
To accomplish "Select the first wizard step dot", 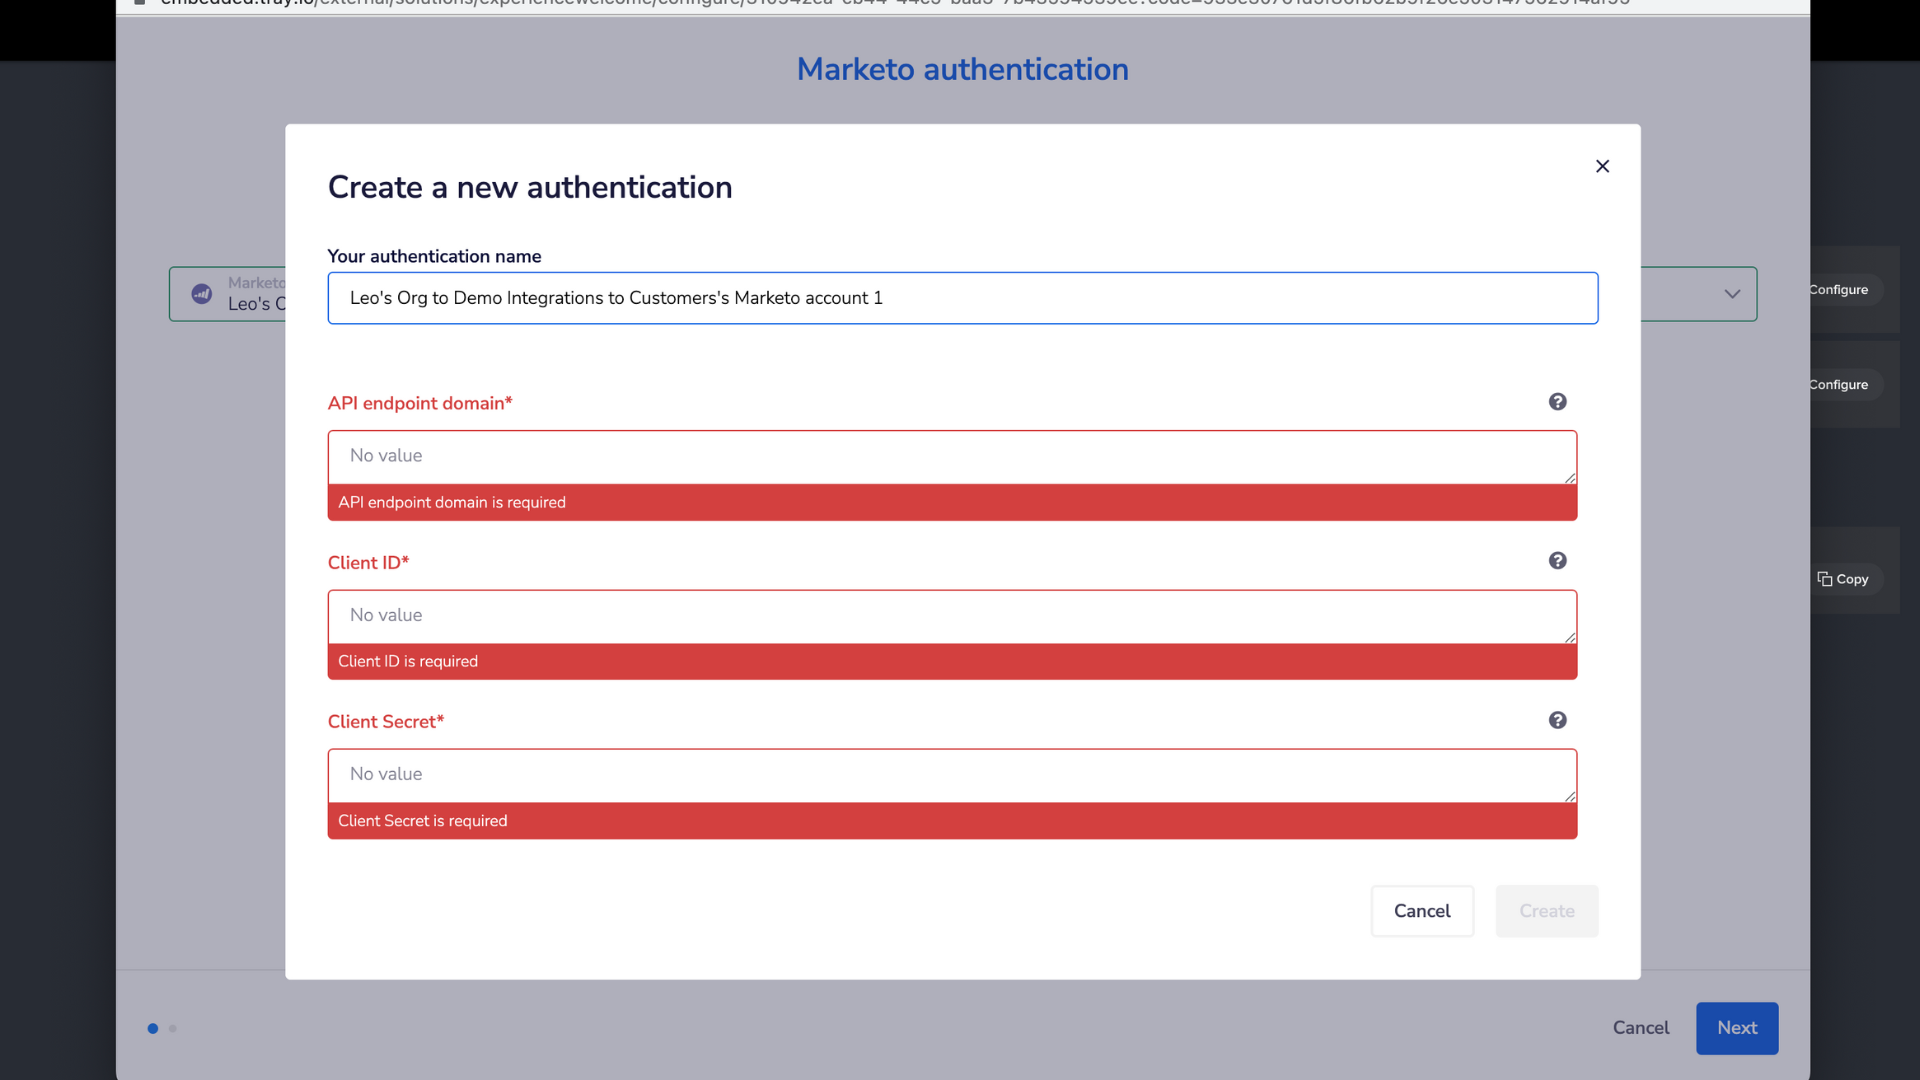I will click(153, 1028).
